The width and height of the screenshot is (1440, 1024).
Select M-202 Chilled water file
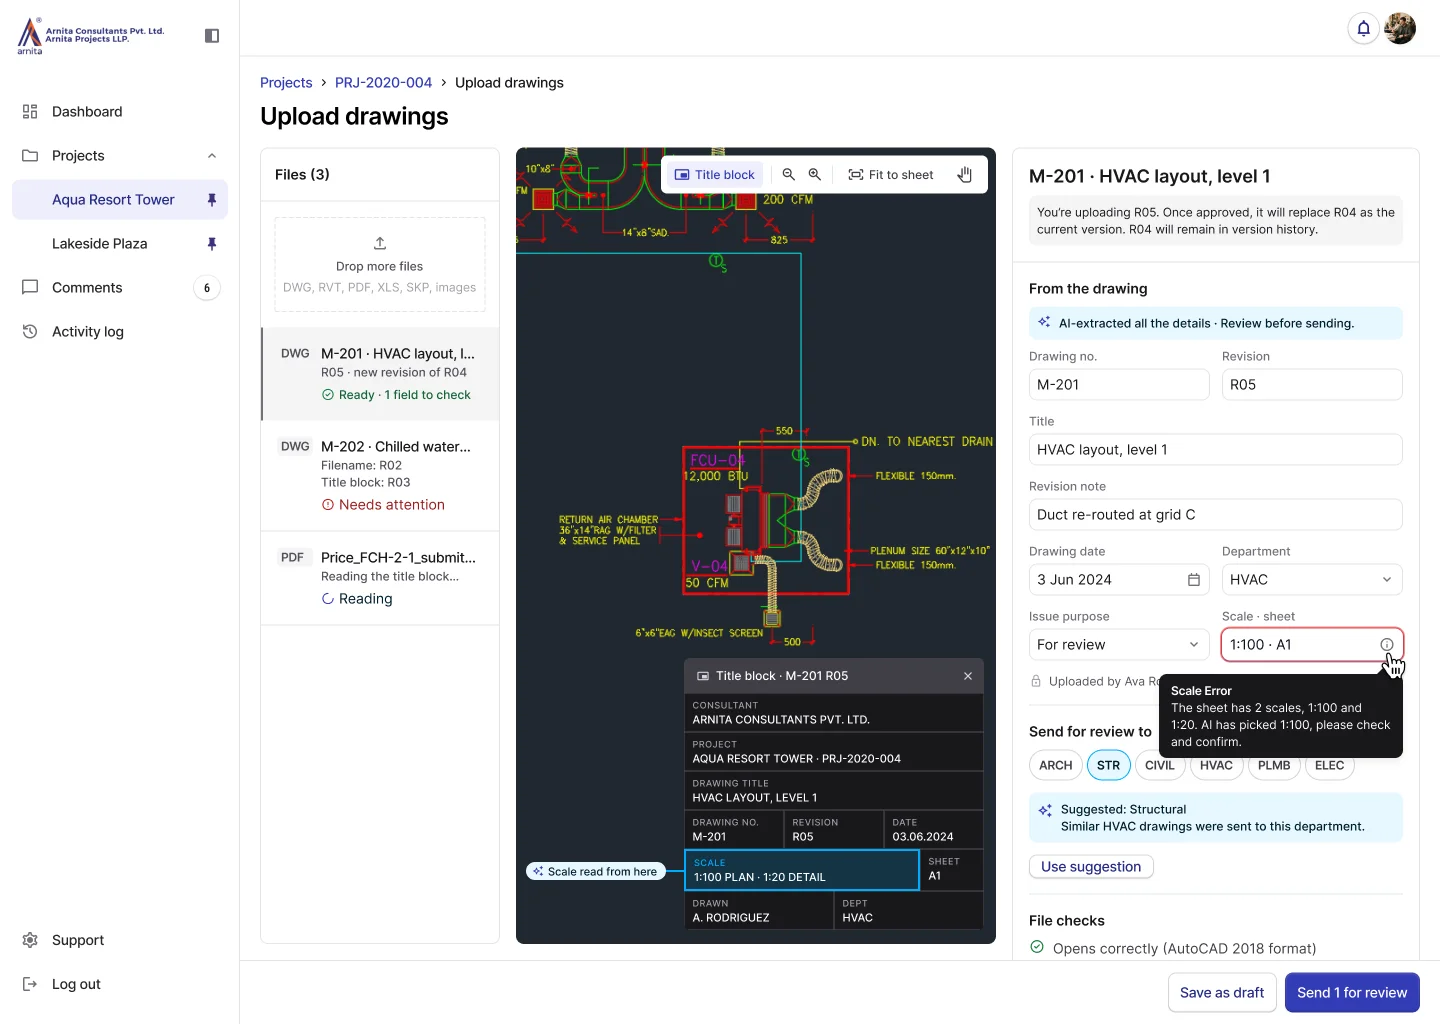point(380,476)
